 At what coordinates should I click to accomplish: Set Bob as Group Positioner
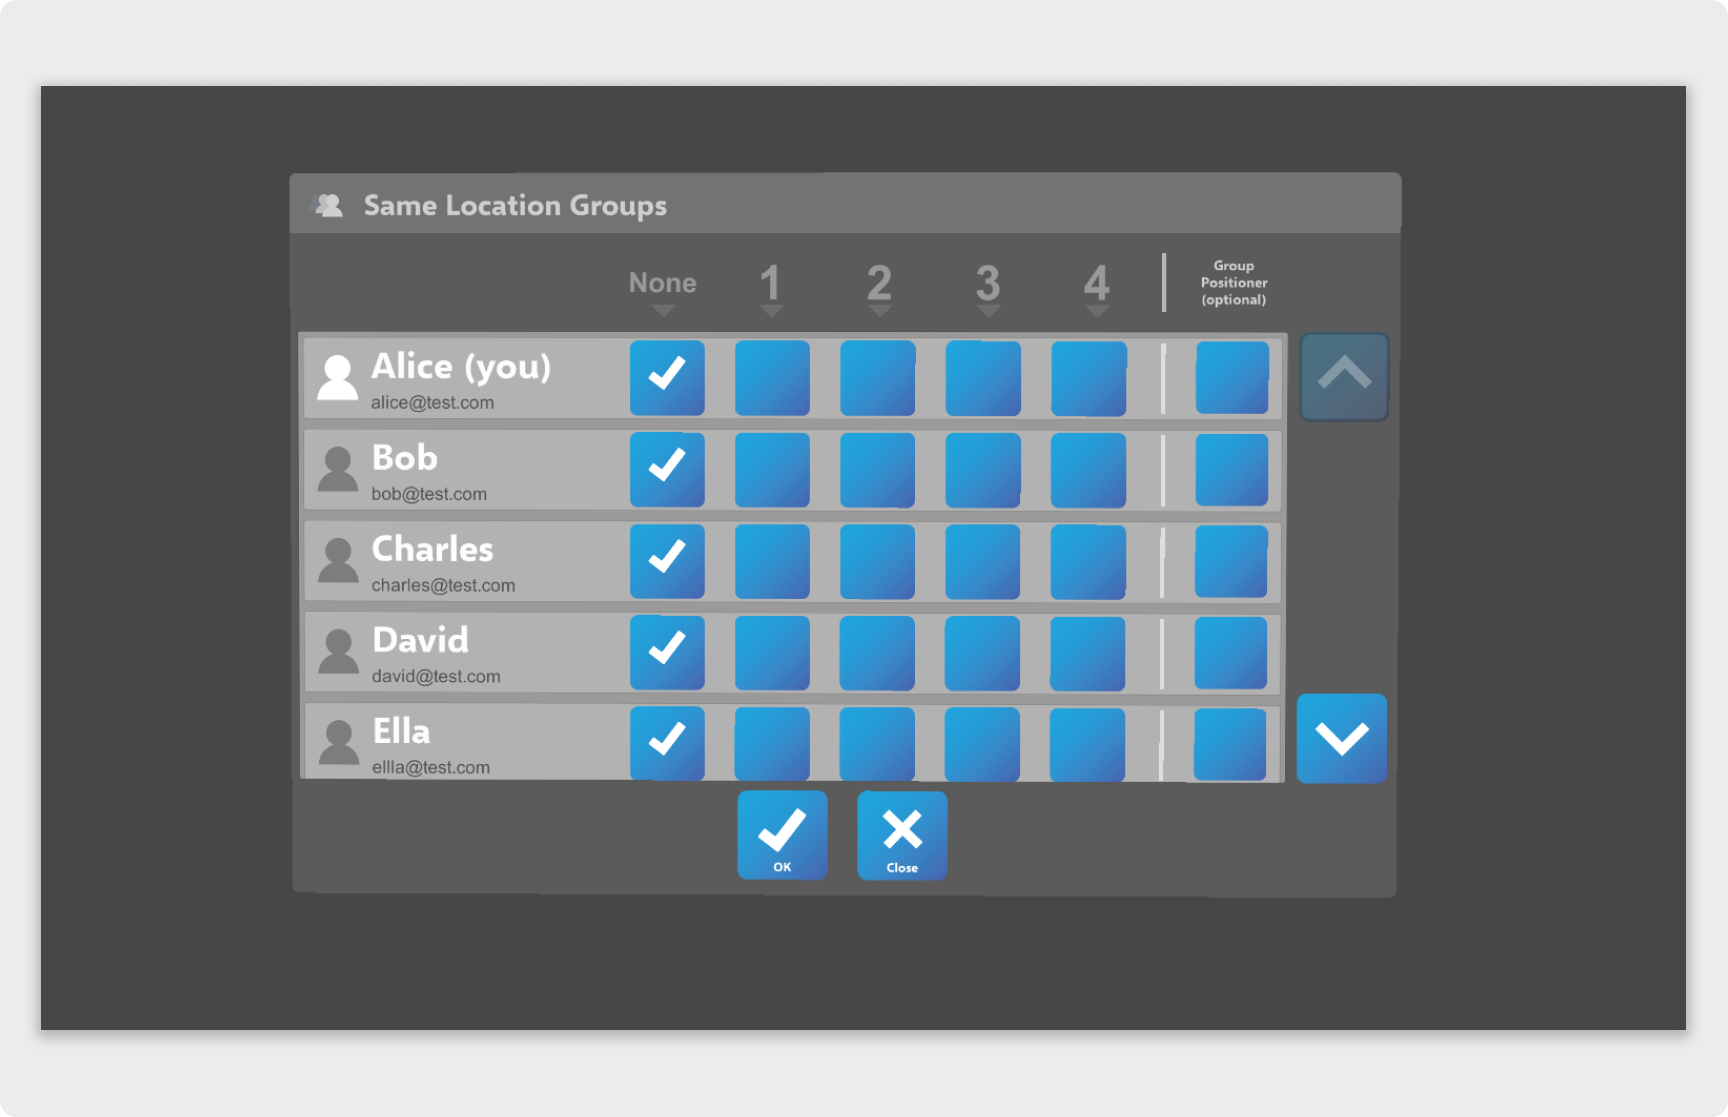pos(1232,469)
